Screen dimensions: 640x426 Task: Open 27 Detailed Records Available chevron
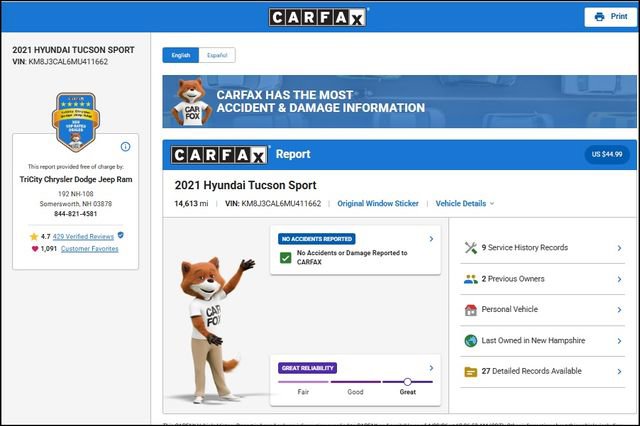point(619,371)
